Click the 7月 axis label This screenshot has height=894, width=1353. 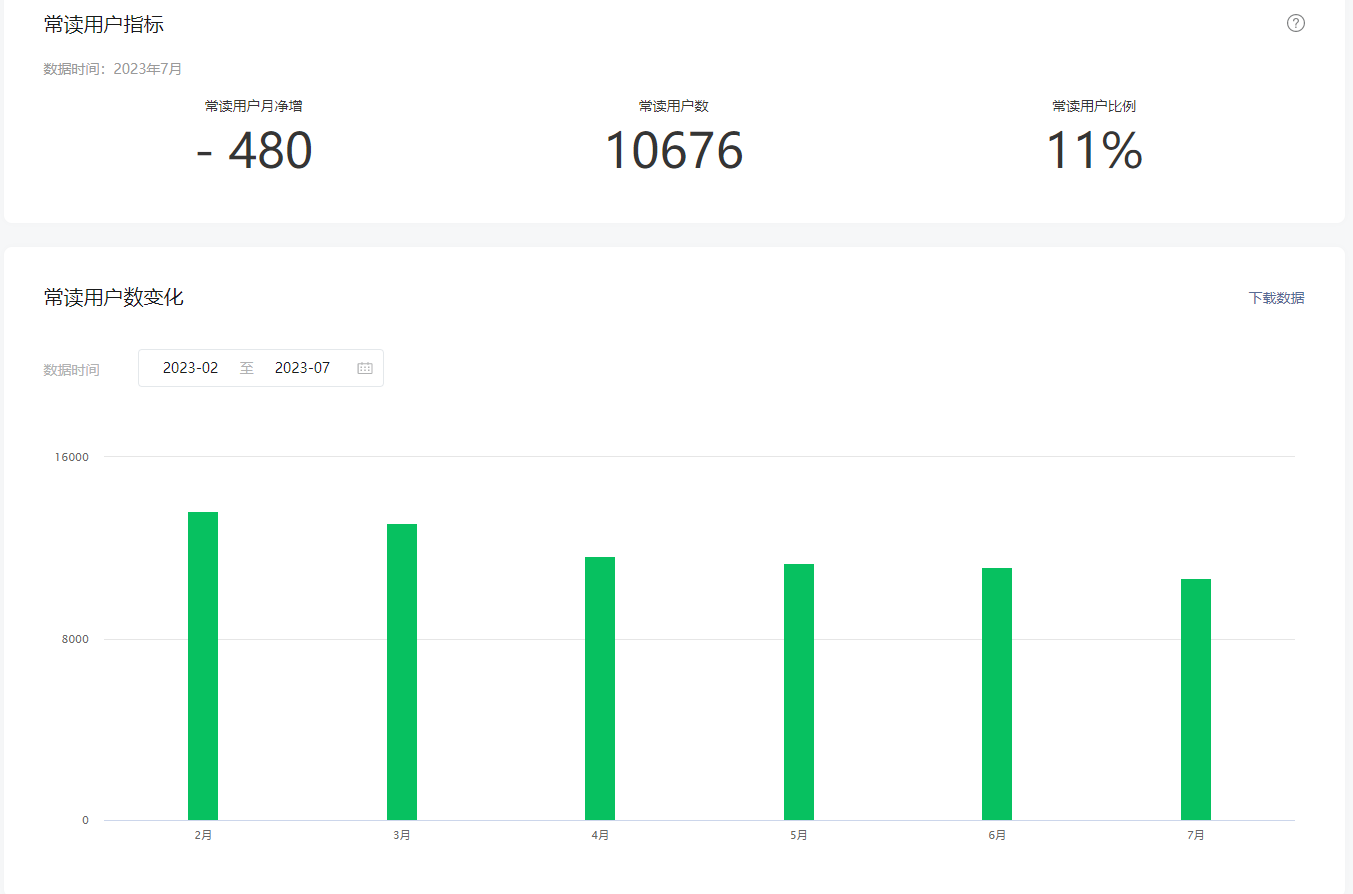(1196, 835)
